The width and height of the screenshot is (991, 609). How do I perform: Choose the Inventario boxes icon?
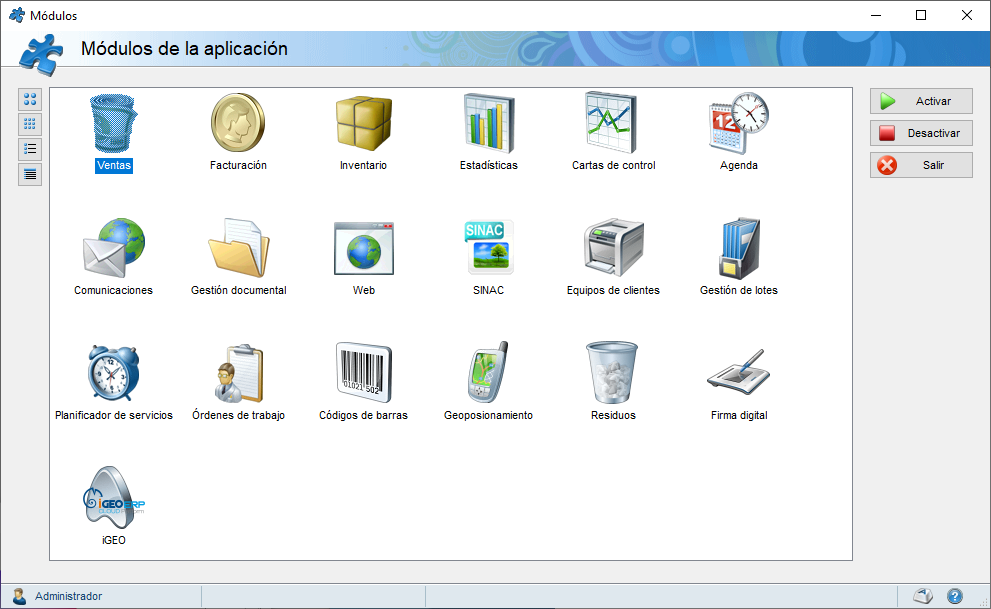pos(363,123)
